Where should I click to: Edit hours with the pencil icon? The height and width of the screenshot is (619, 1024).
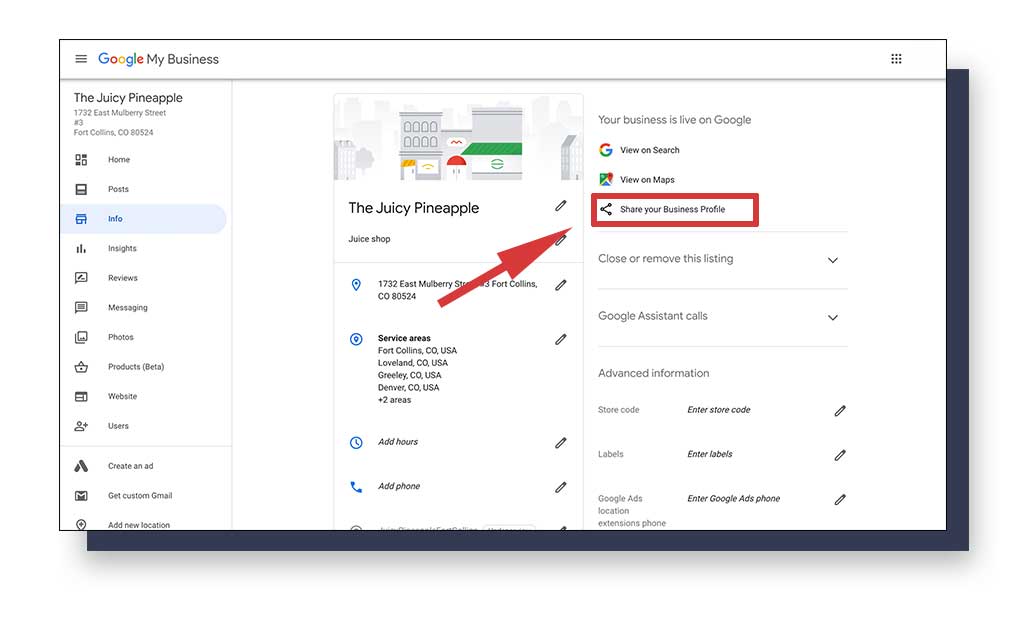click(560, 443)
